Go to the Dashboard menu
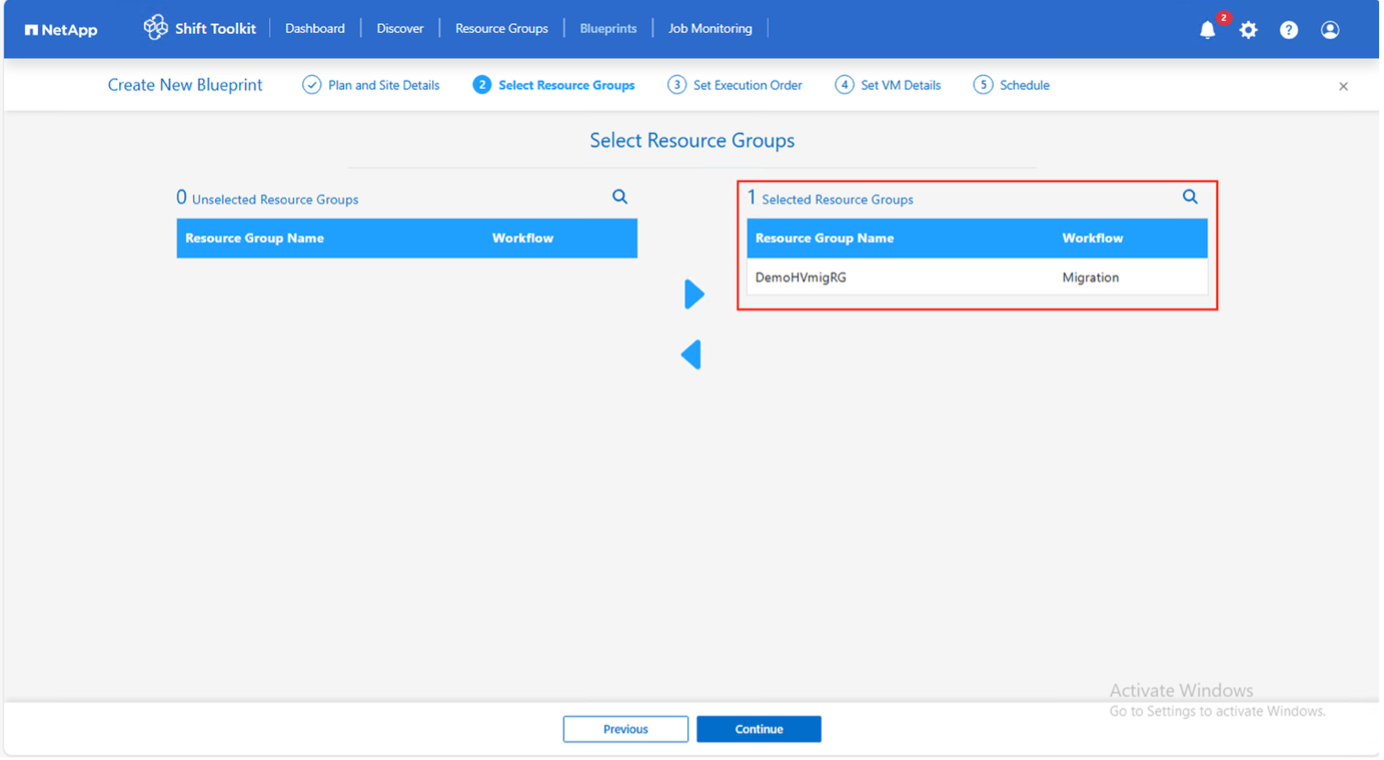 [x=316, y=29]
